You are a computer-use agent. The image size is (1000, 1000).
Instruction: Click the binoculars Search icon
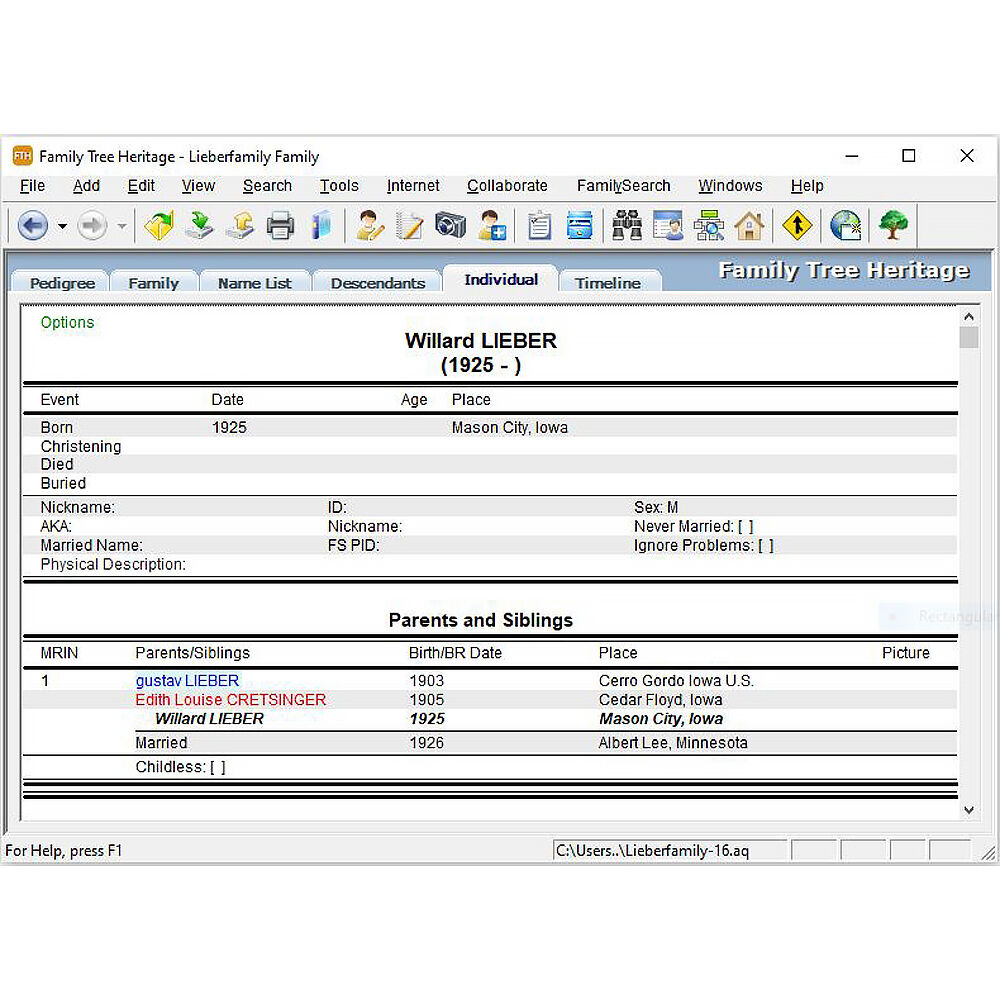[x=627, y=225]
